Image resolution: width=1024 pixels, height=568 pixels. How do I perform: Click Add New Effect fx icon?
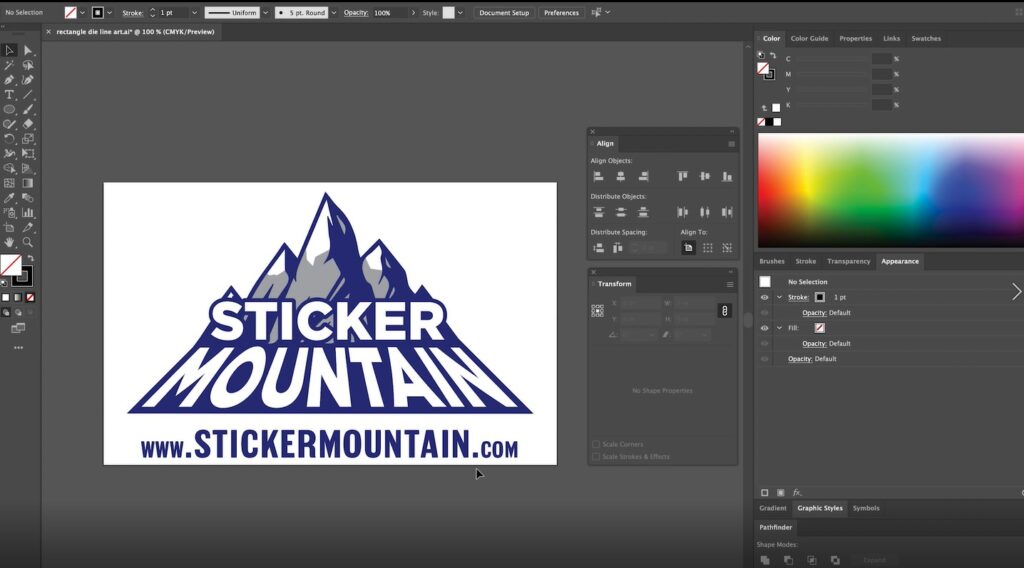pyautogui.click(x=797, y=493)
